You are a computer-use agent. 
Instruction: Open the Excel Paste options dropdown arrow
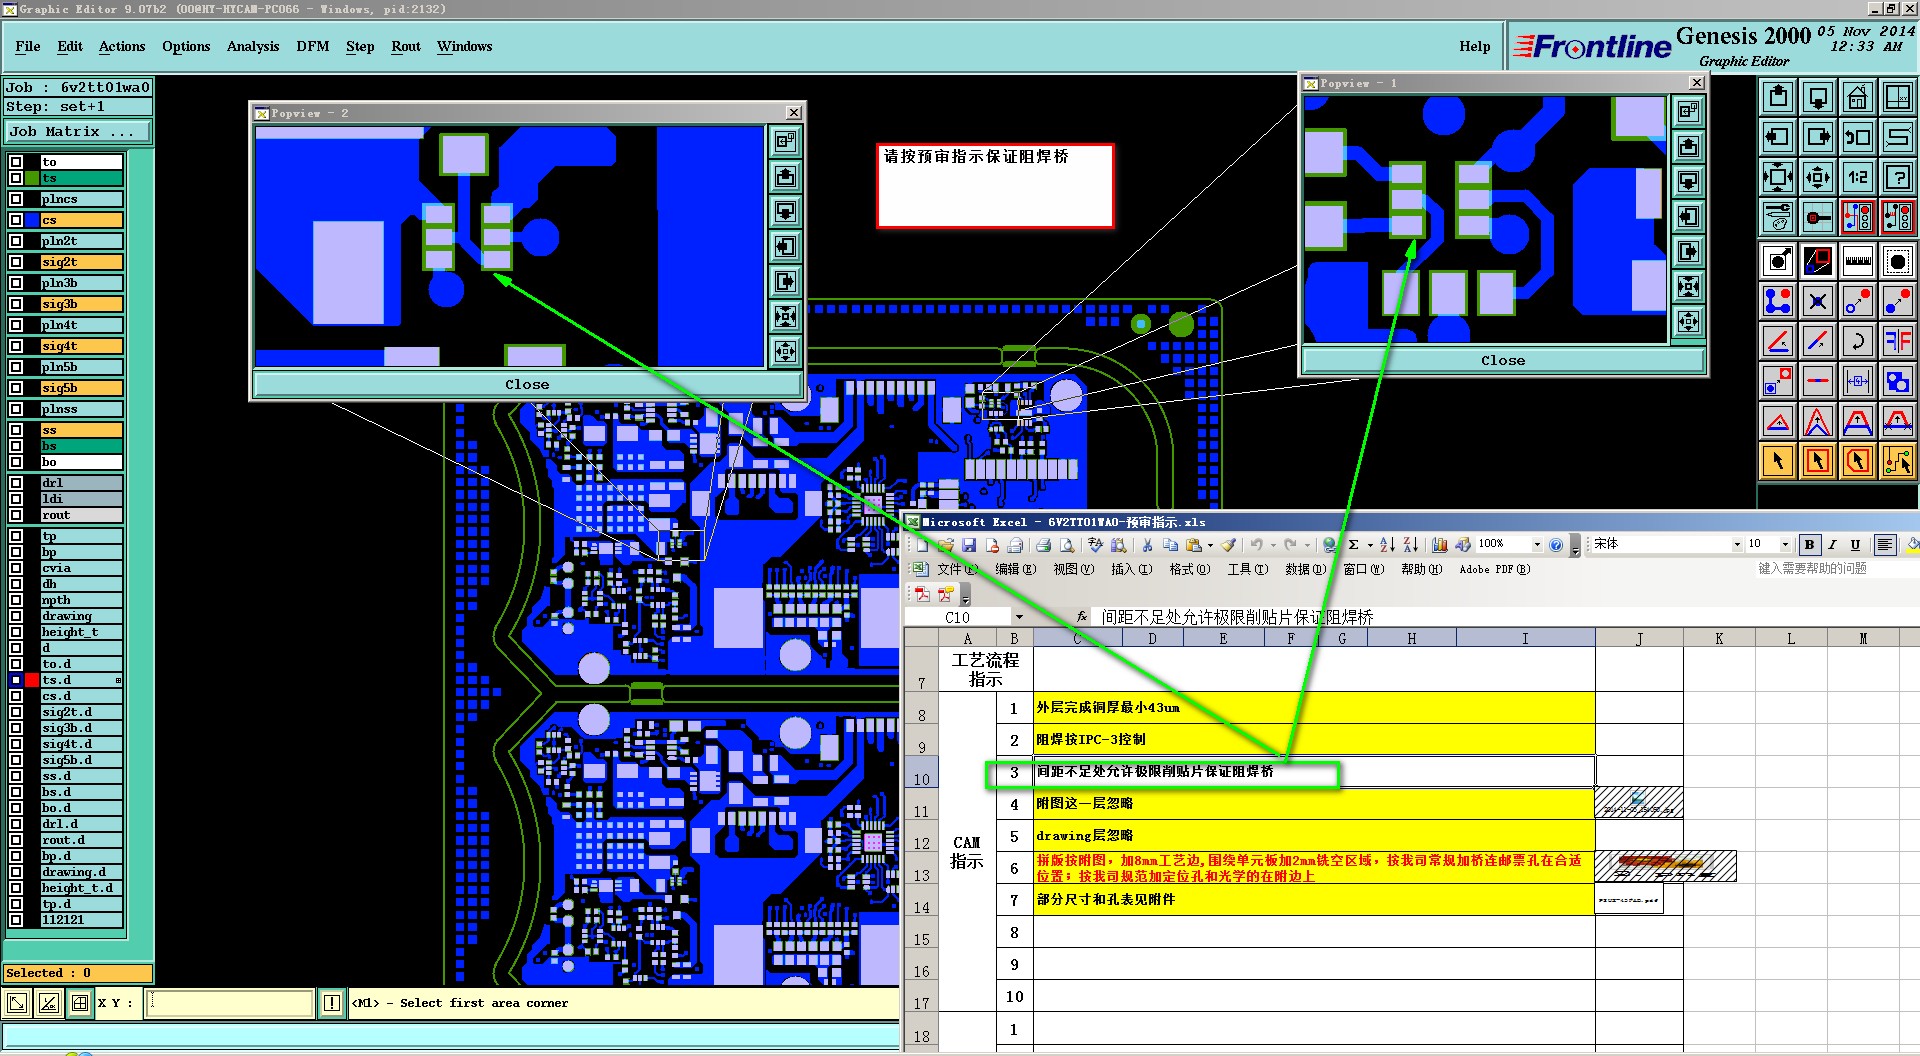point(1210,545)
